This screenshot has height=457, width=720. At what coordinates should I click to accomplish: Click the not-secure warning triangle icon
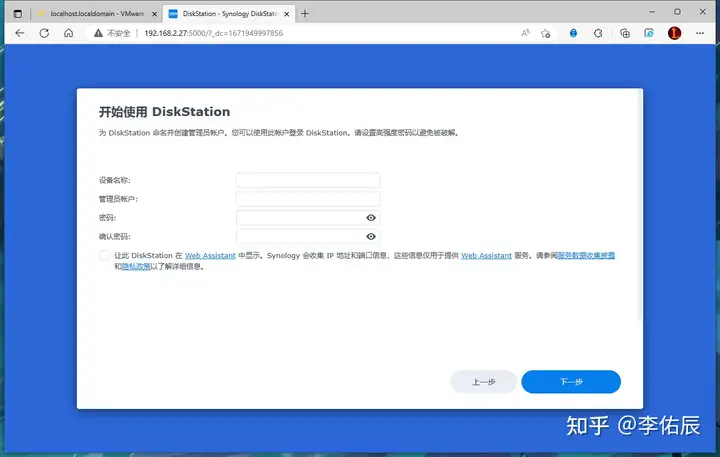(98, 33)
